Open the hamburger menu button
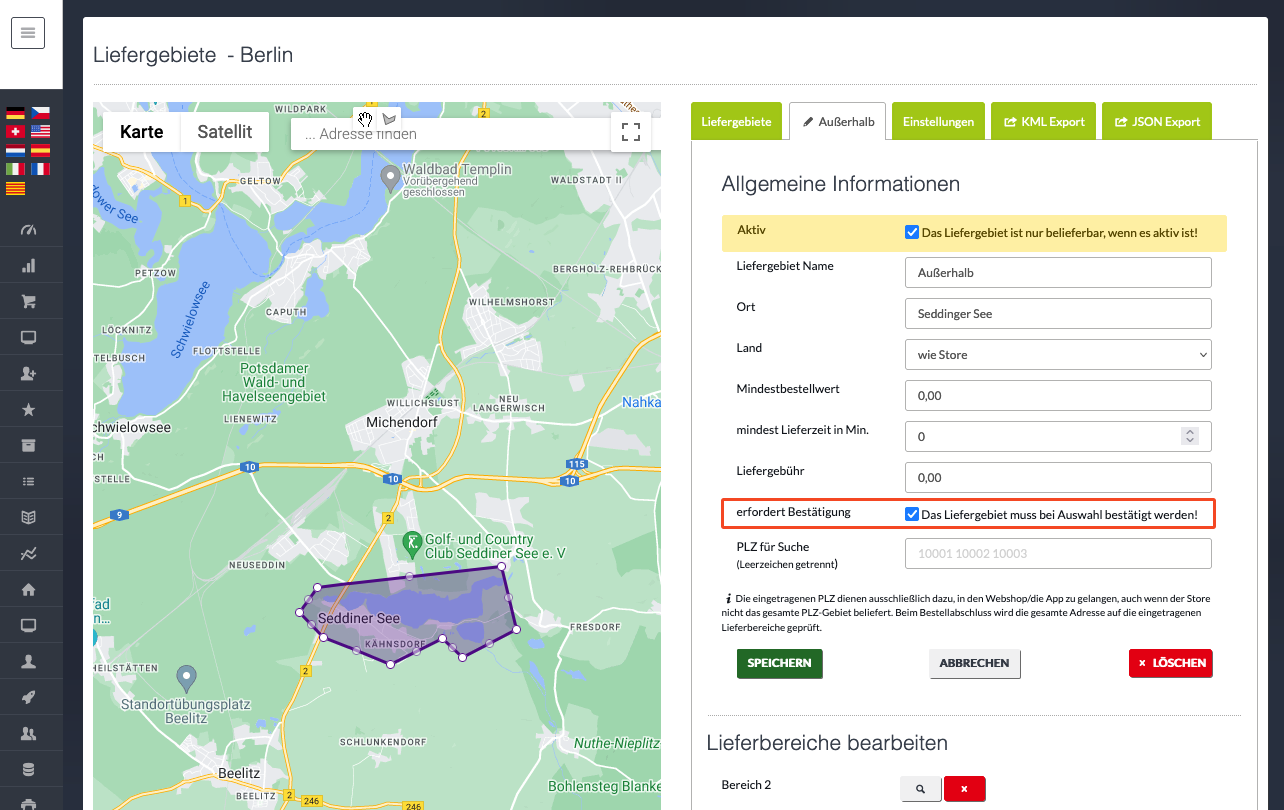The height and width of the screenshot is (810, 1284). [x=28, y=33]
